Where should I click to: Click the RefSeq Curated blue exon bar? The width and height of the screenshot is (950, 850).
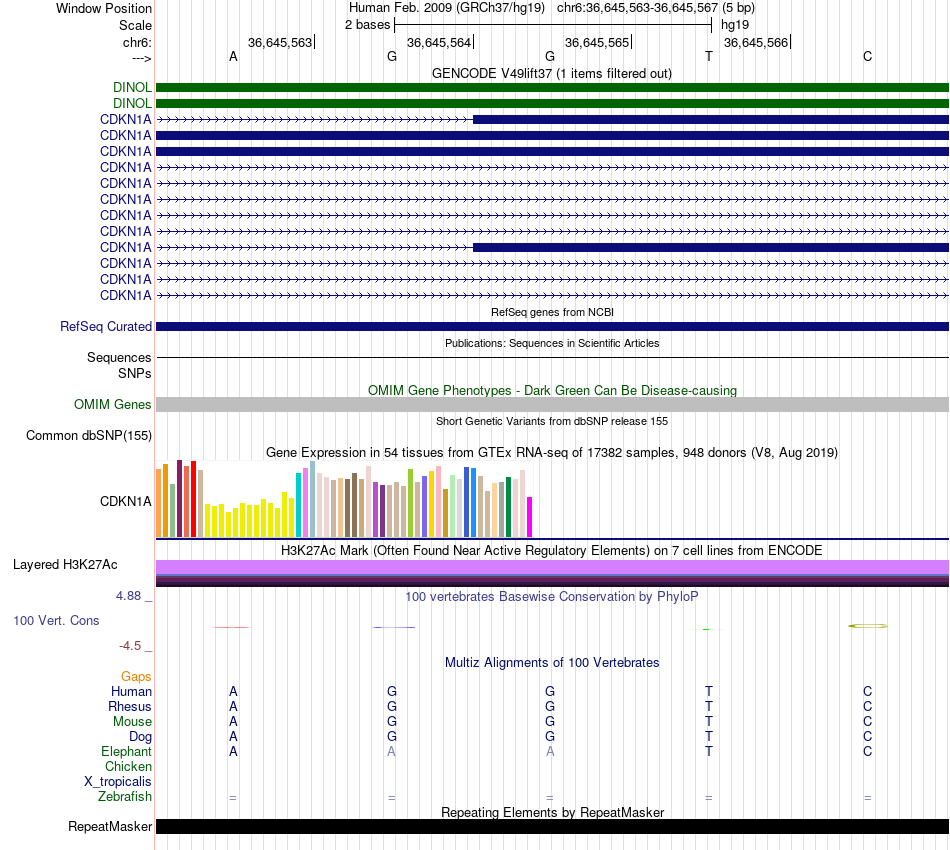[552, 327]
